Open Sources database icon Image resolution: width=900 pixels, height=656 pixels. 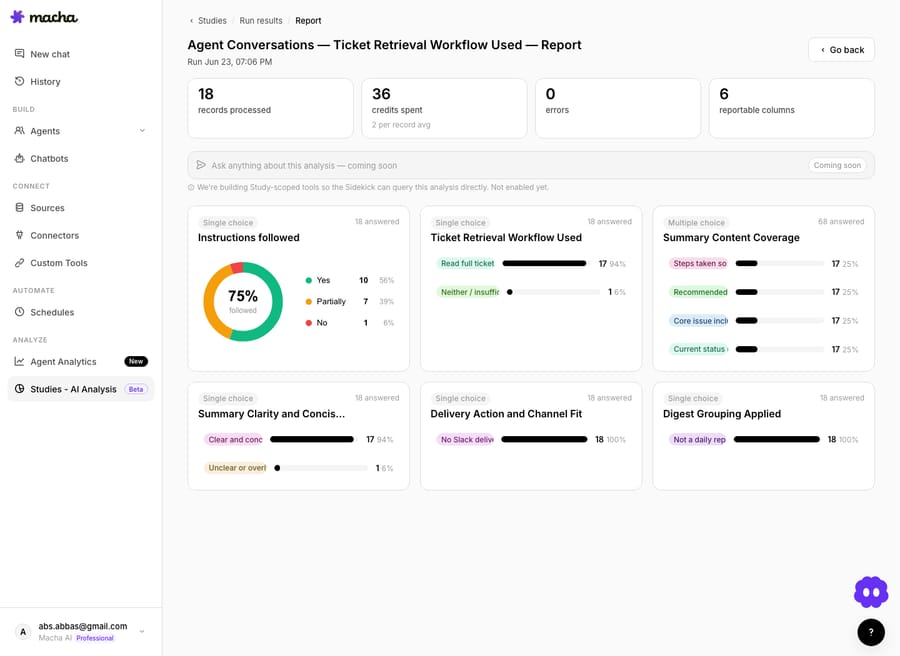20,207
